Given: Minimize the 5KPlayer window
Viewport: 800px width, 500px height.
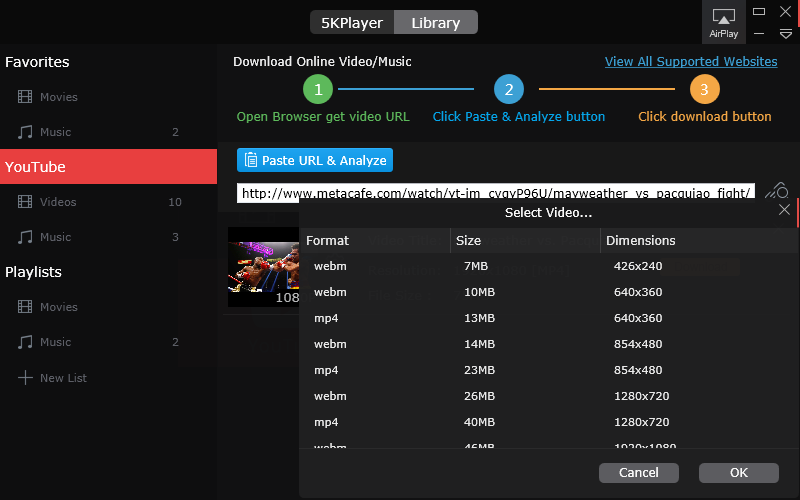Looking at the screenshot, I should pyautogui.click(x=759, y=34).
